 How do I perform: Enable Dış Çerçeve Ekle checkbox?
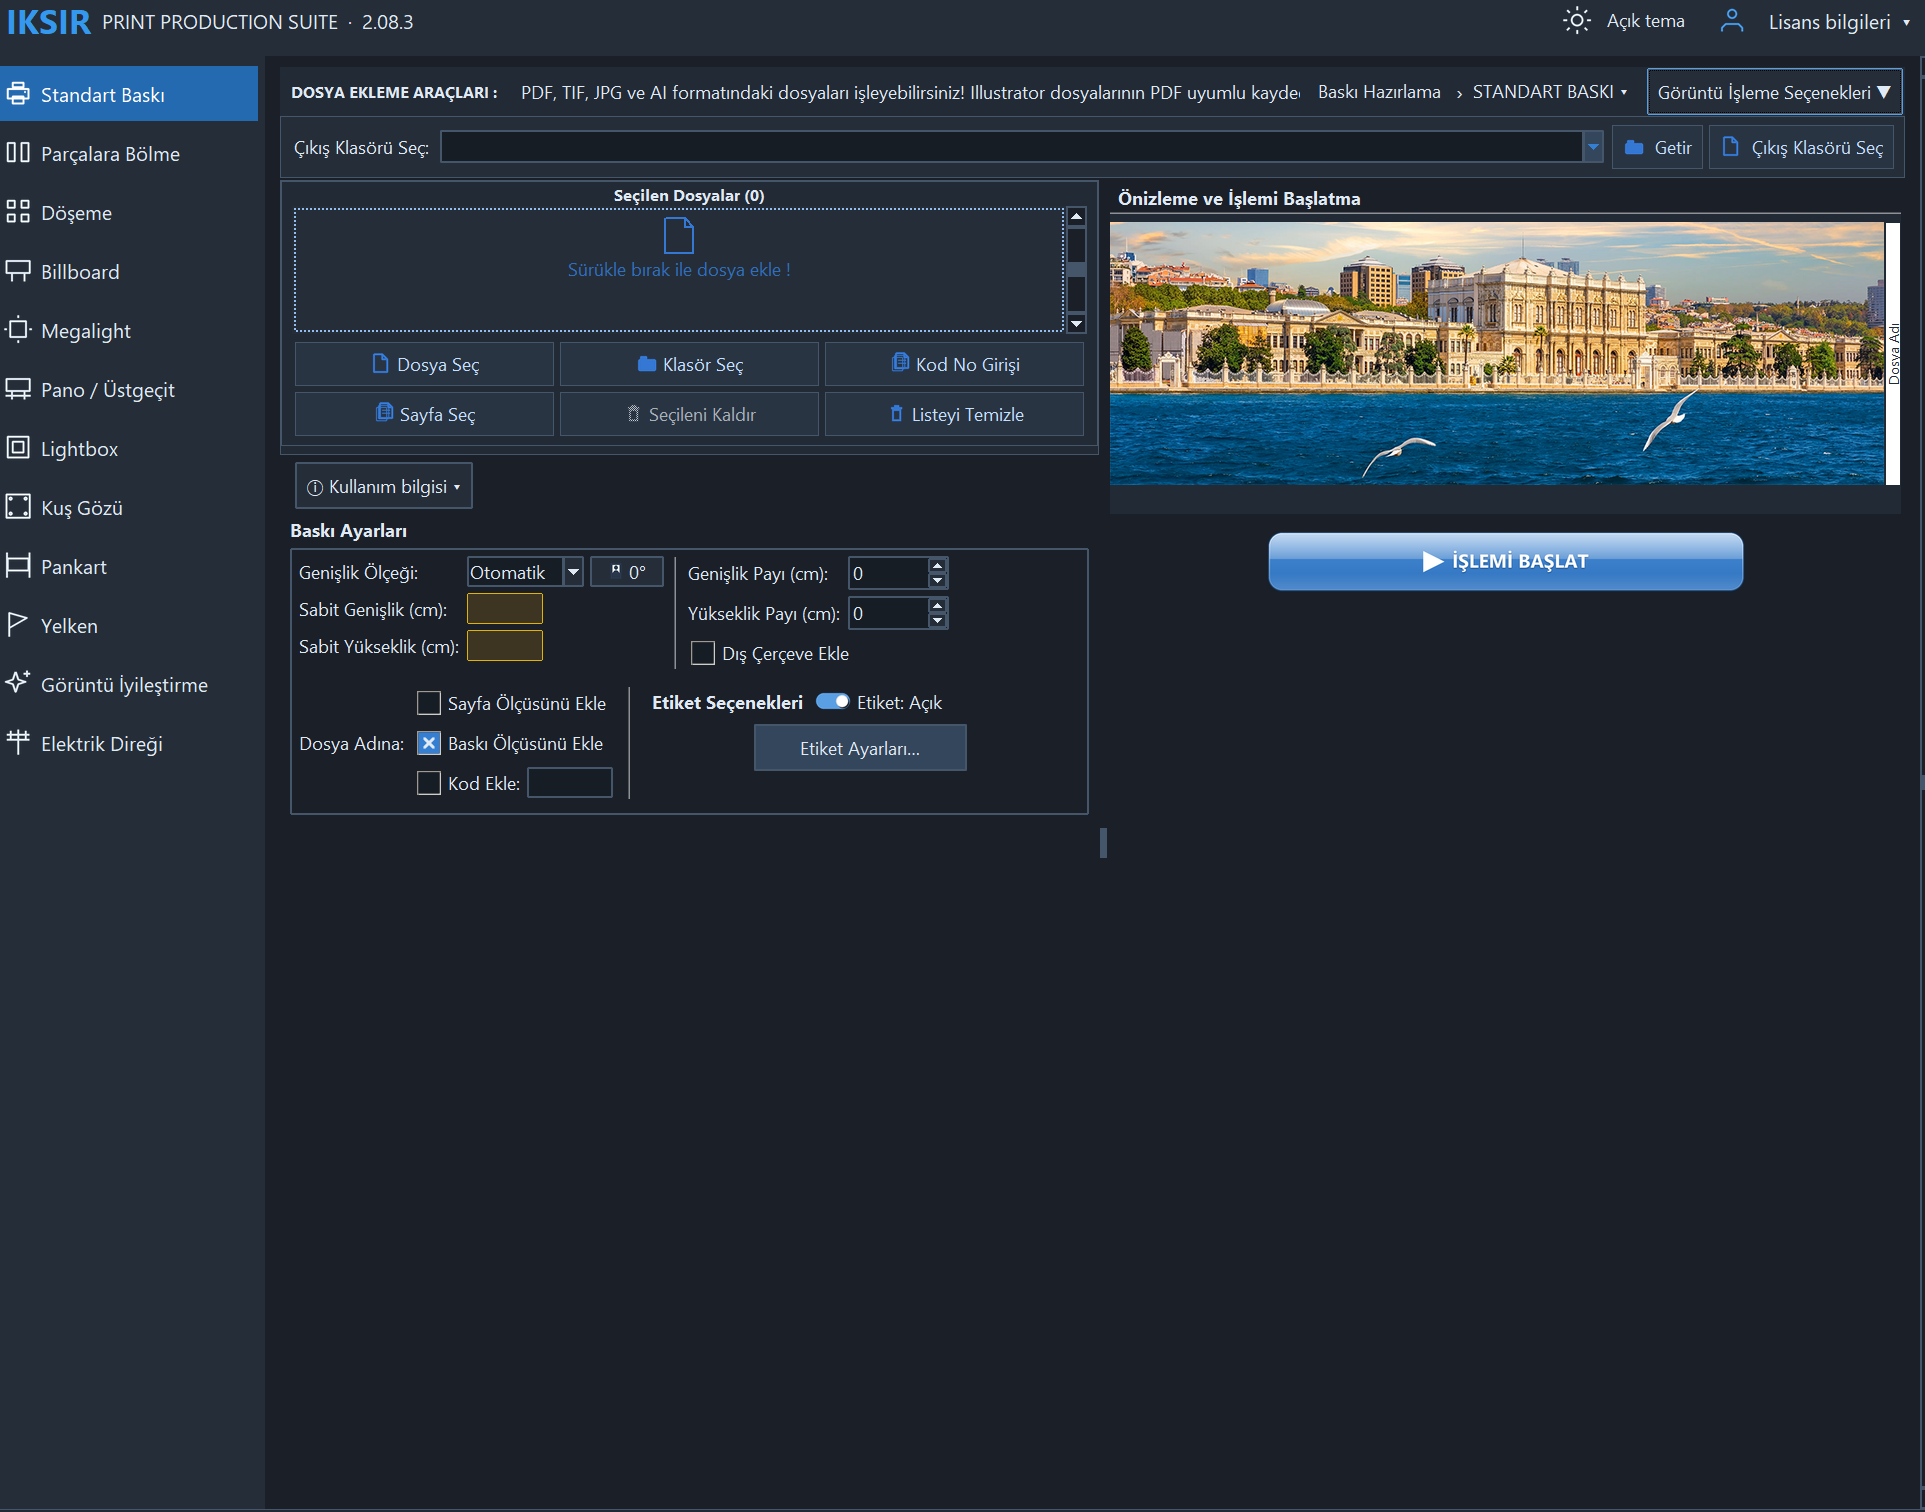click(x=703, y=653)
